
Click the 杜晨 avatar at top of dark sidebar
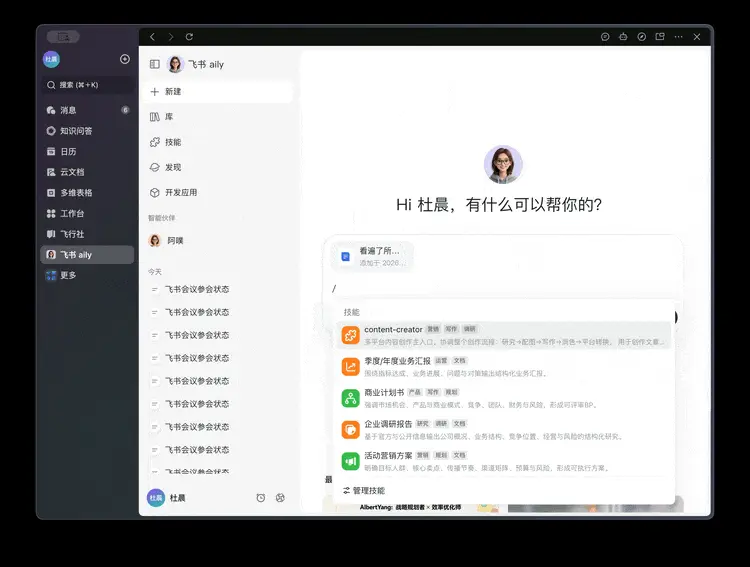click(x=51, y=59)
